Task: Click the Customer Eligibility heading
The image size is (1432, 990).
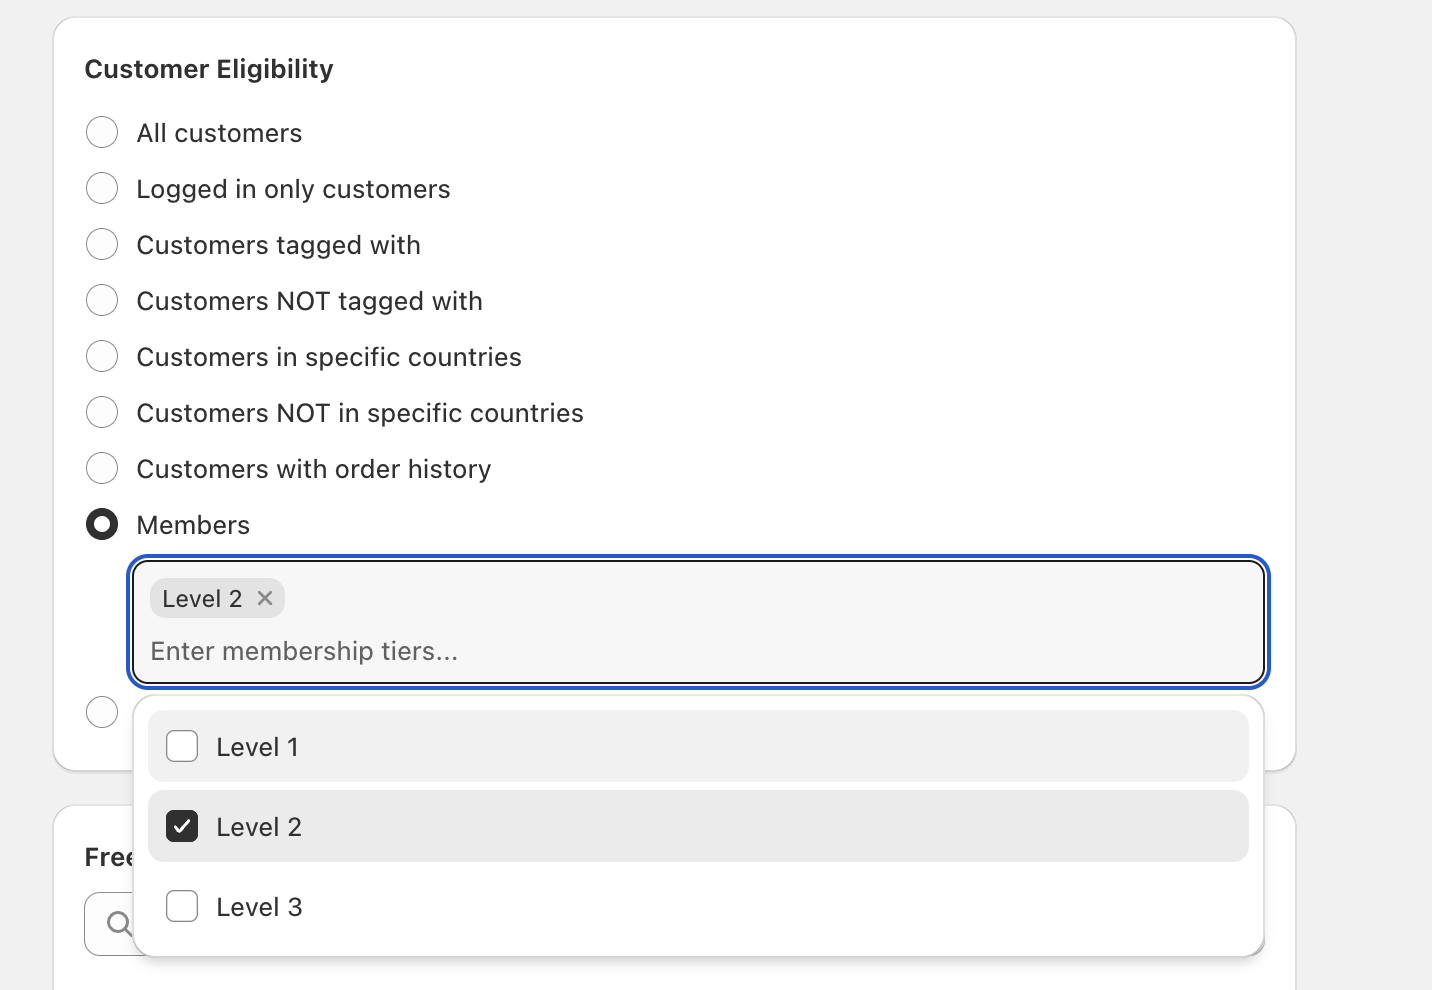Action: tap(209, 69)
